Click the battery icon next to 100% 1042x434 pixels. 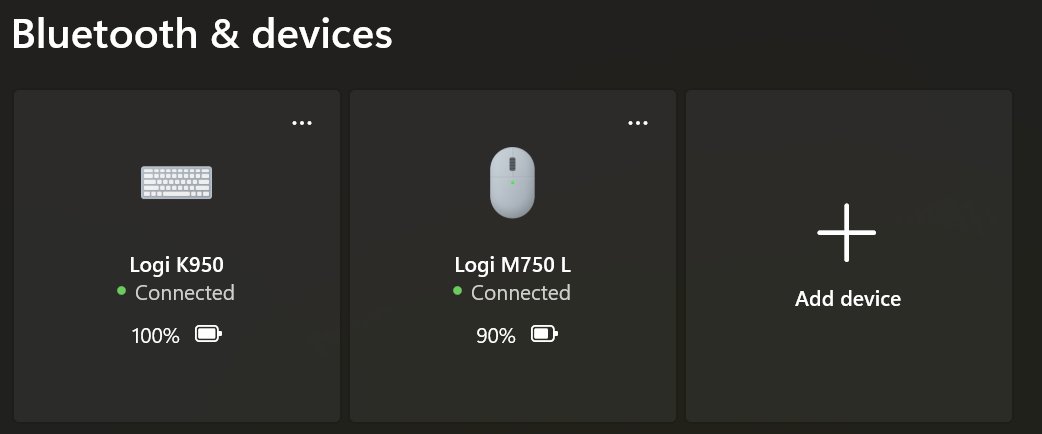coord(208,334)
